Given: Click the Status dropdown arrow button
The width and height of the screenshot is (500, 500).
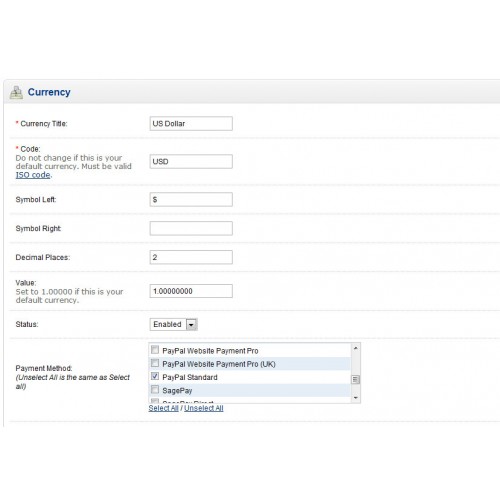Looking at the screenshot, I should click(x=192, y=324).
